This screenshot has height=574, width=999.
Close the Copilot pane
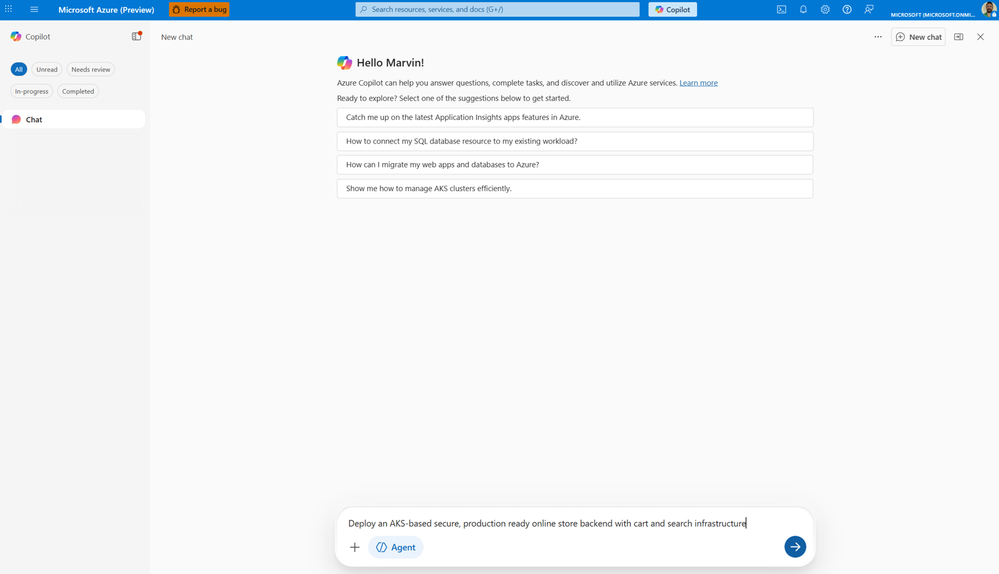click(x=981, y=37)
